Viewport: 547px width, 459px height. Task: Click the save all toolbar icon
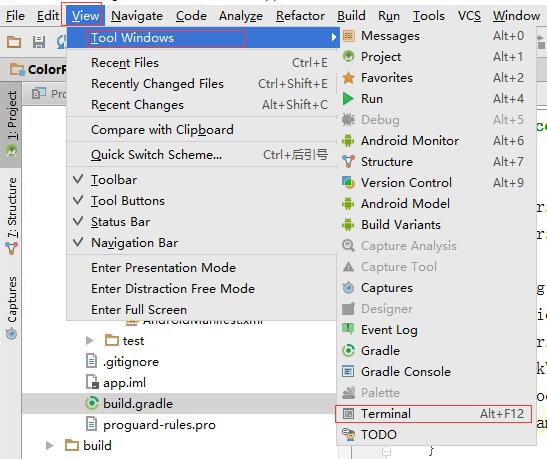[x=39, y=42]
